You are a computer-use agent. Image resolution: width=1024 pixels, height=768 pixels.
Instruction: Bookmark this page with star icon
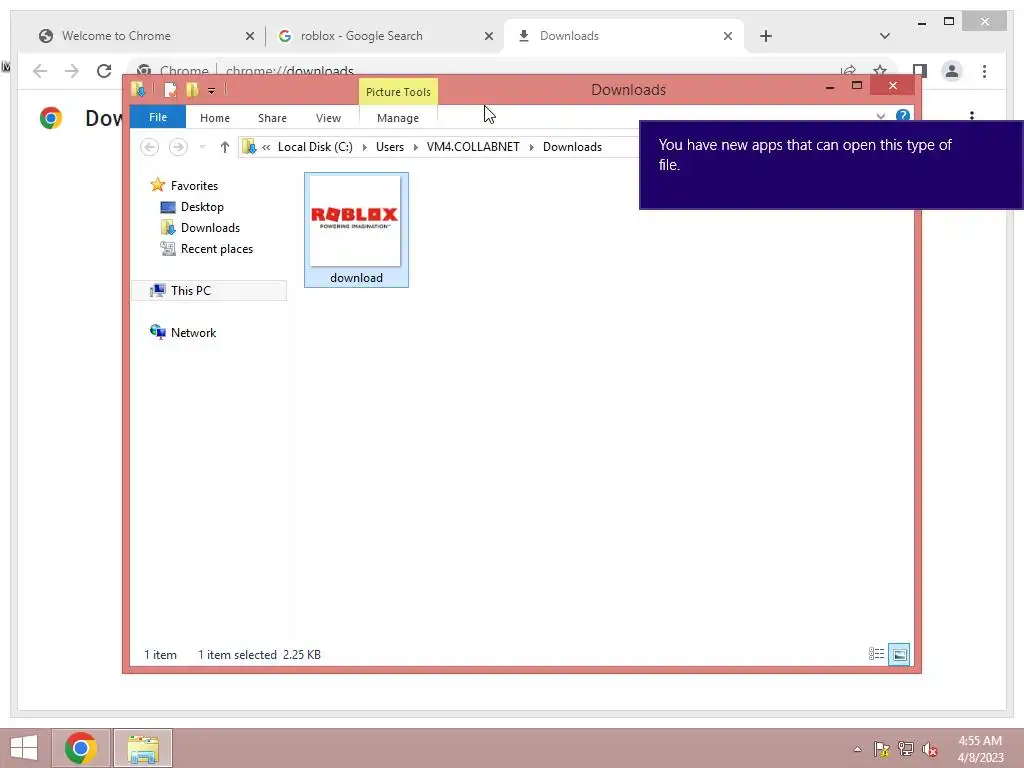(x=880, y=71)
